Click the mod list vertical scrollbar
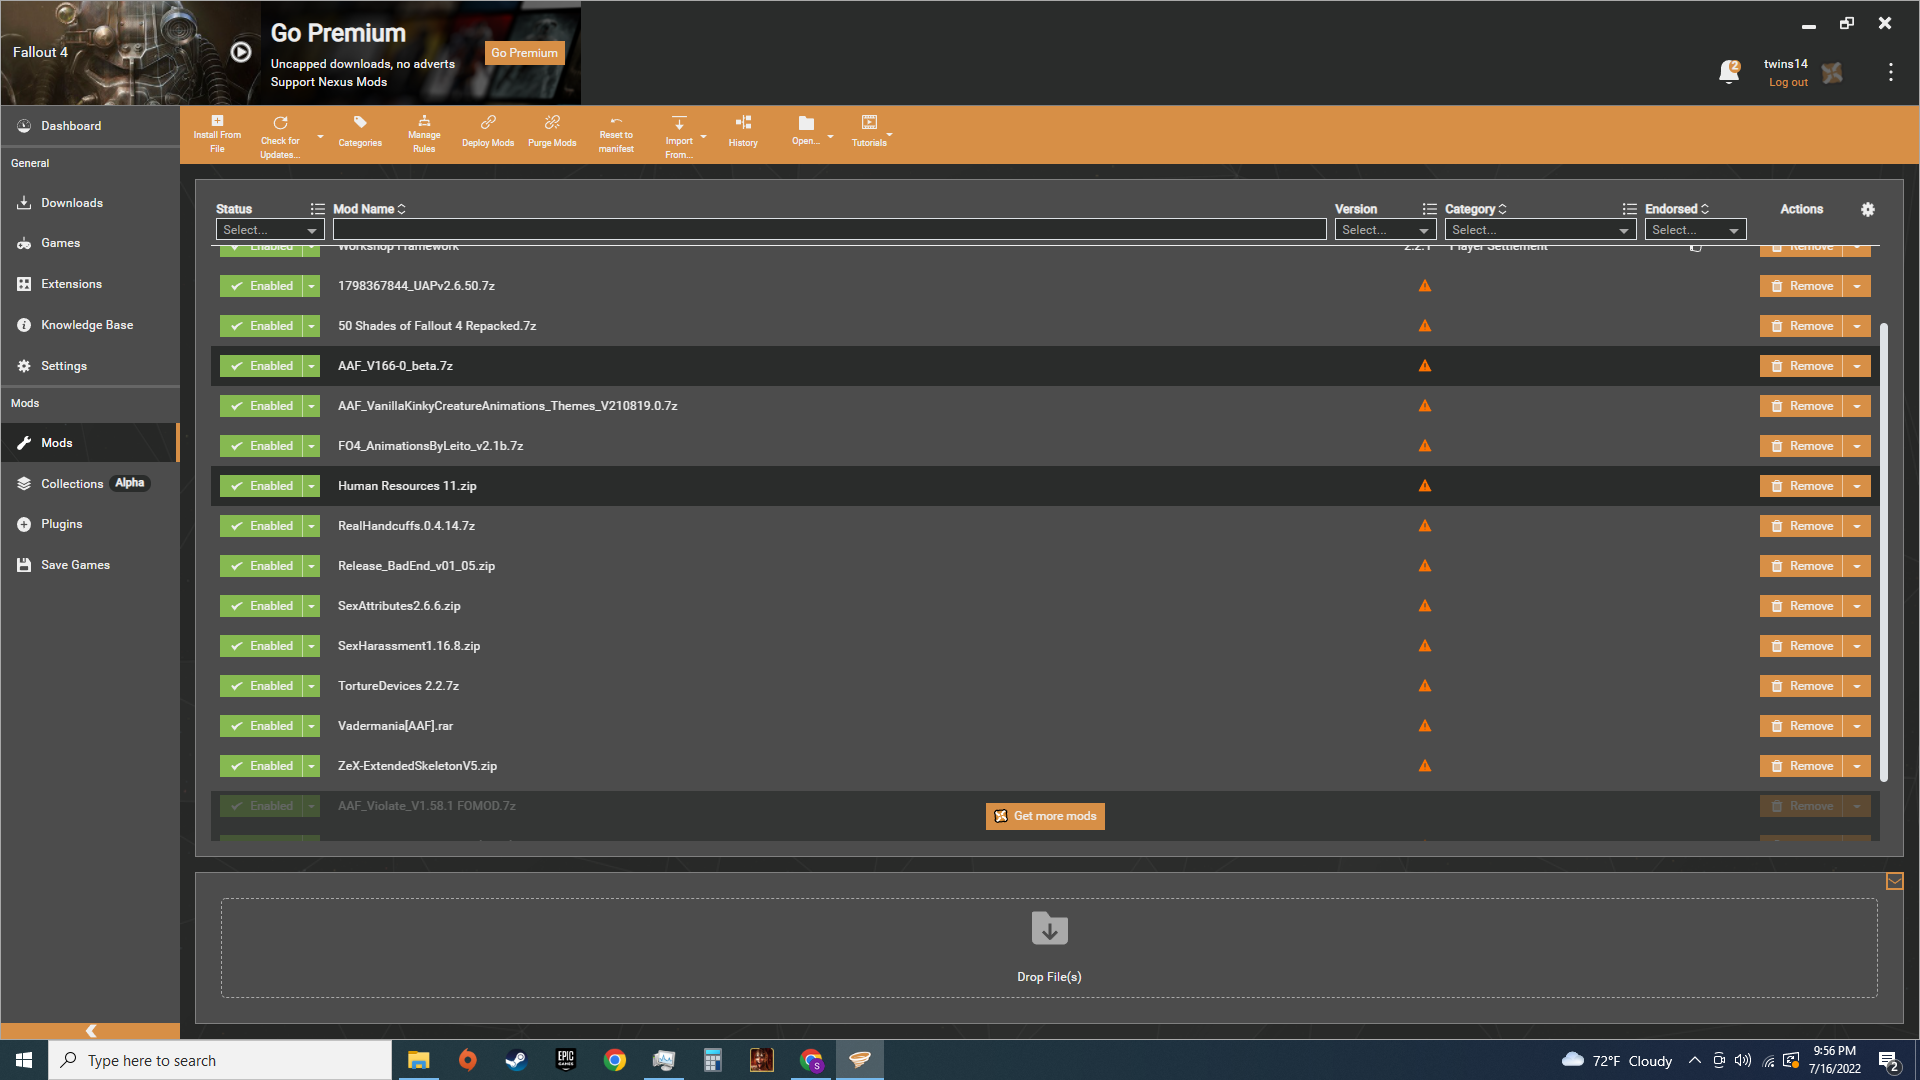The width and height of the screenshot is (1920, 1080). click(x=1884, y=552)
